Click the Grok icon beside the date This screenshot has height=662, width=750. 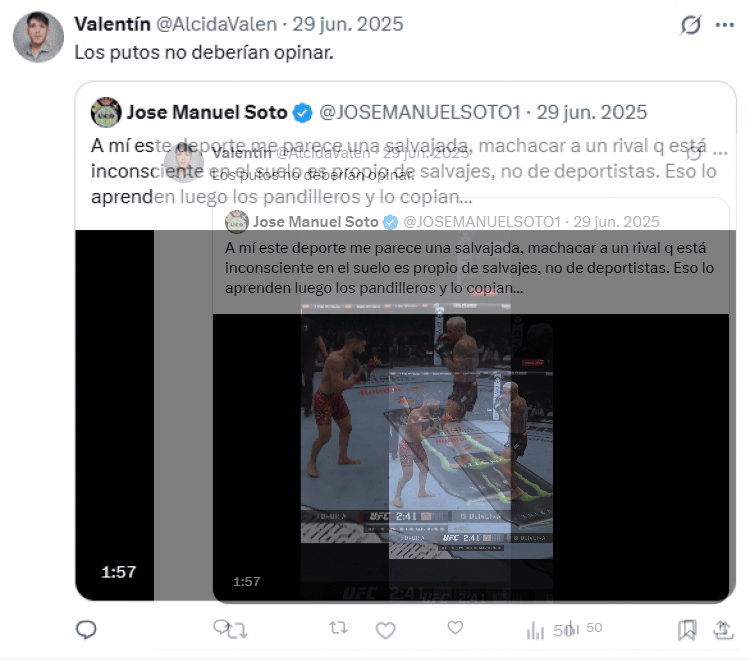pos(691,25)
